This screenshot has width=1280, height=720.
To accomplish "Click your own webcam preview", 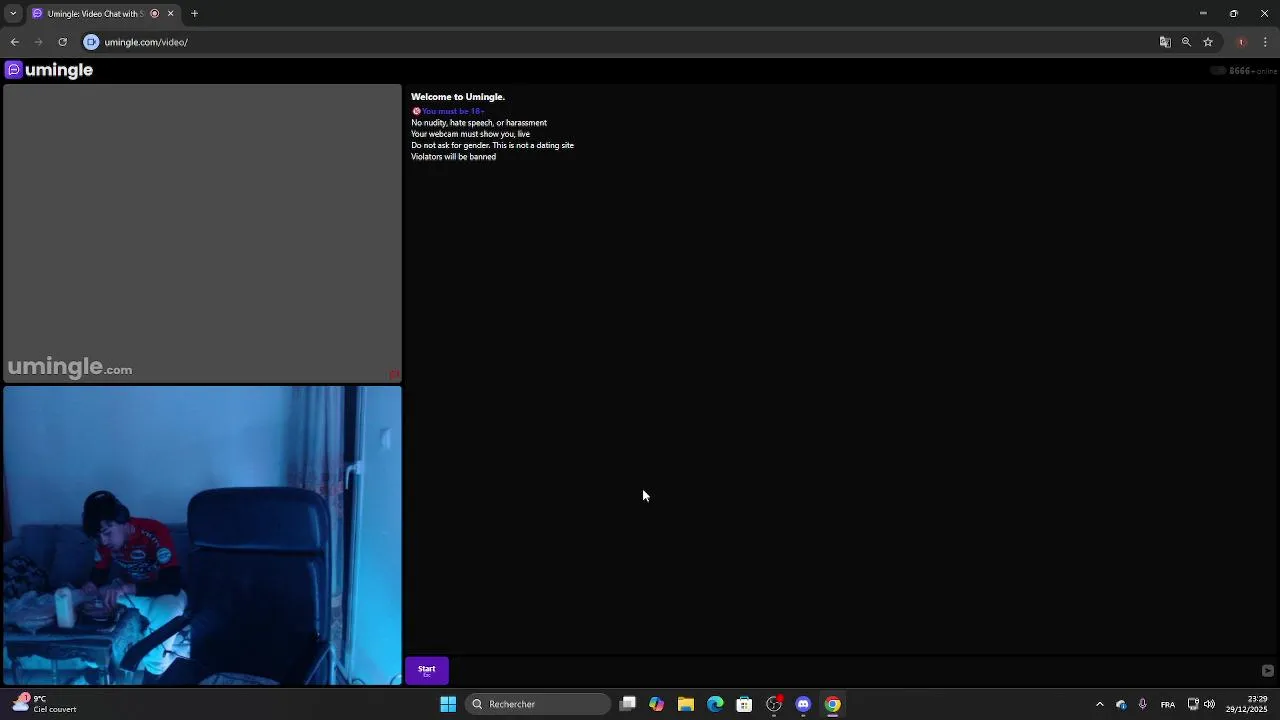I will tap(202, 535).
